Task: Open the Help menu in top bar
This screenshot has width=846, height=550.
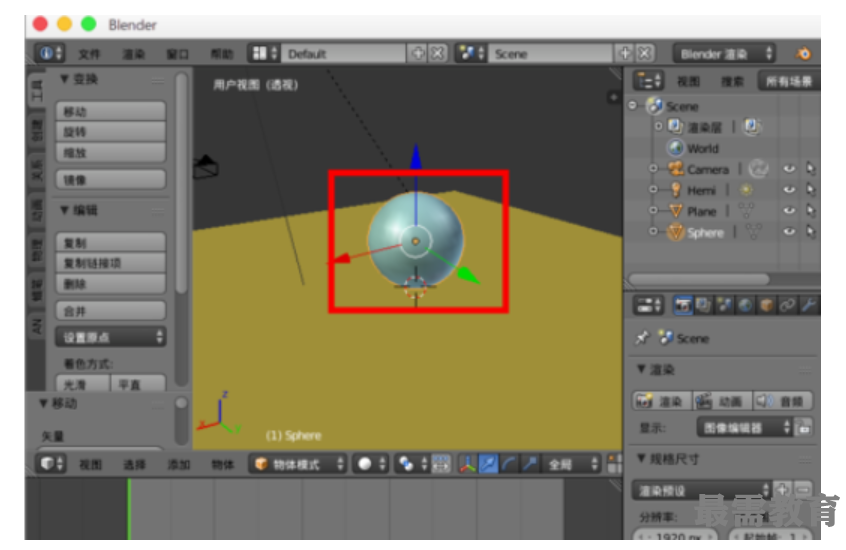Action: tap(221, 54)
